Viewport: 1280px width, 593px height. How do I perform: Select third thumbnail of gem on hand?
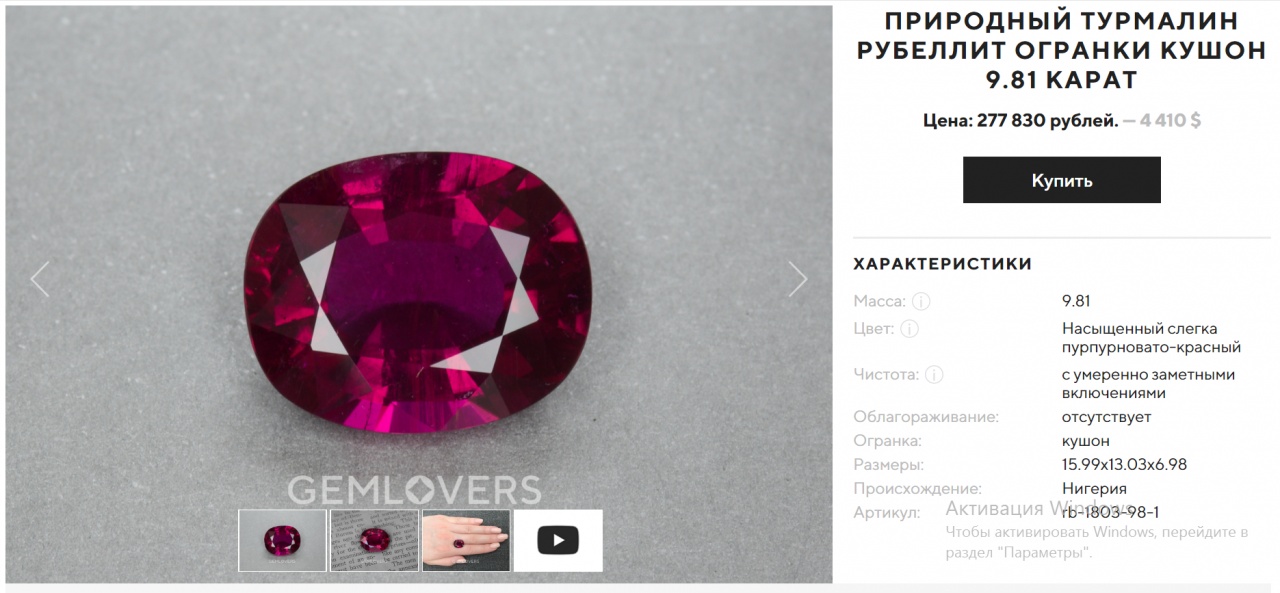tap(466, 541)
